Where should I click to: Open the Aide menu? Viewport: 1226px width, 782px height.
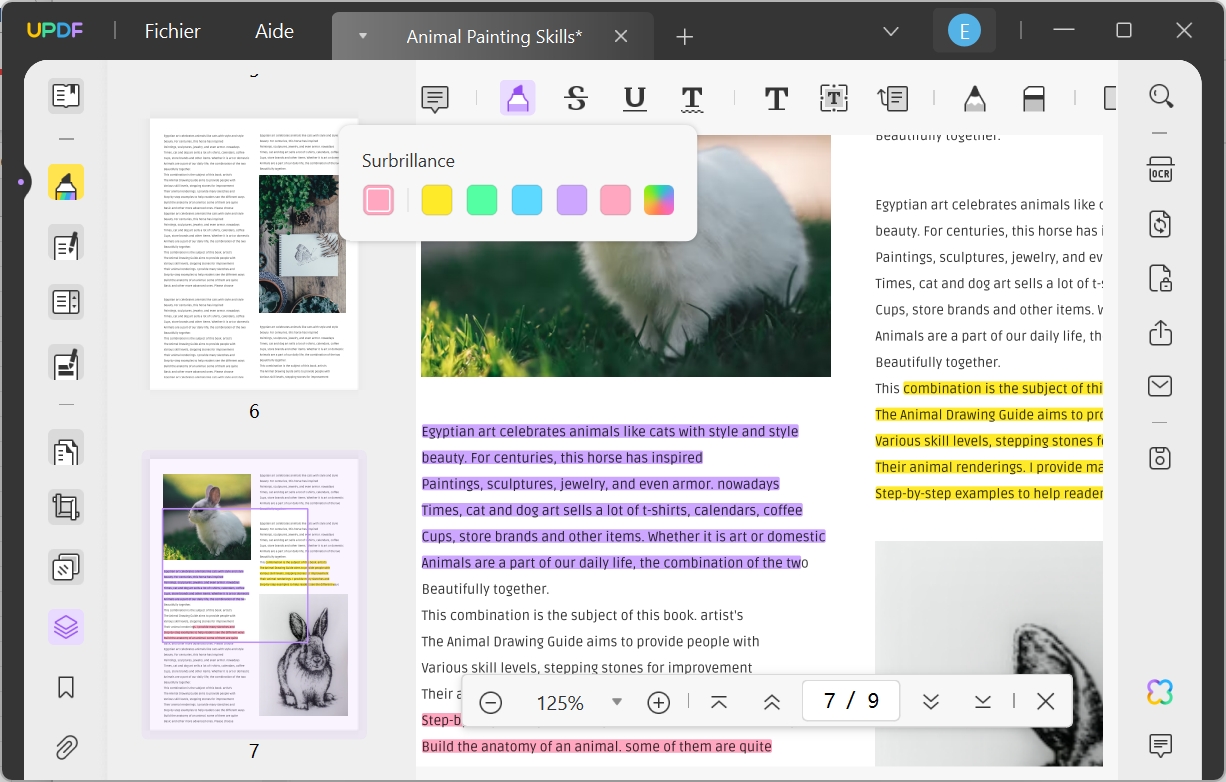274,31
